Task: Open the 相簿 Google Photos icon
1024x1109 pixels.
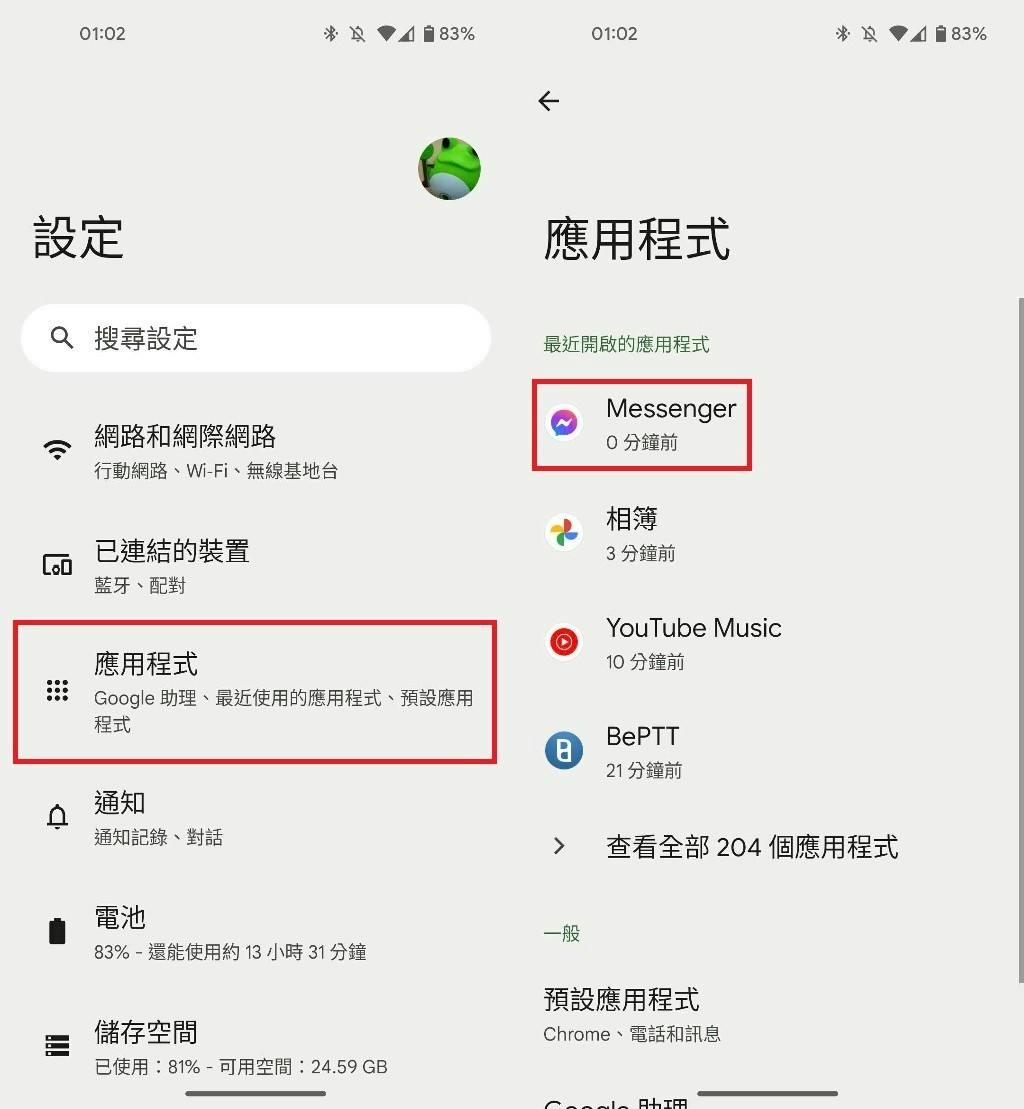Action: click(564, 532)
